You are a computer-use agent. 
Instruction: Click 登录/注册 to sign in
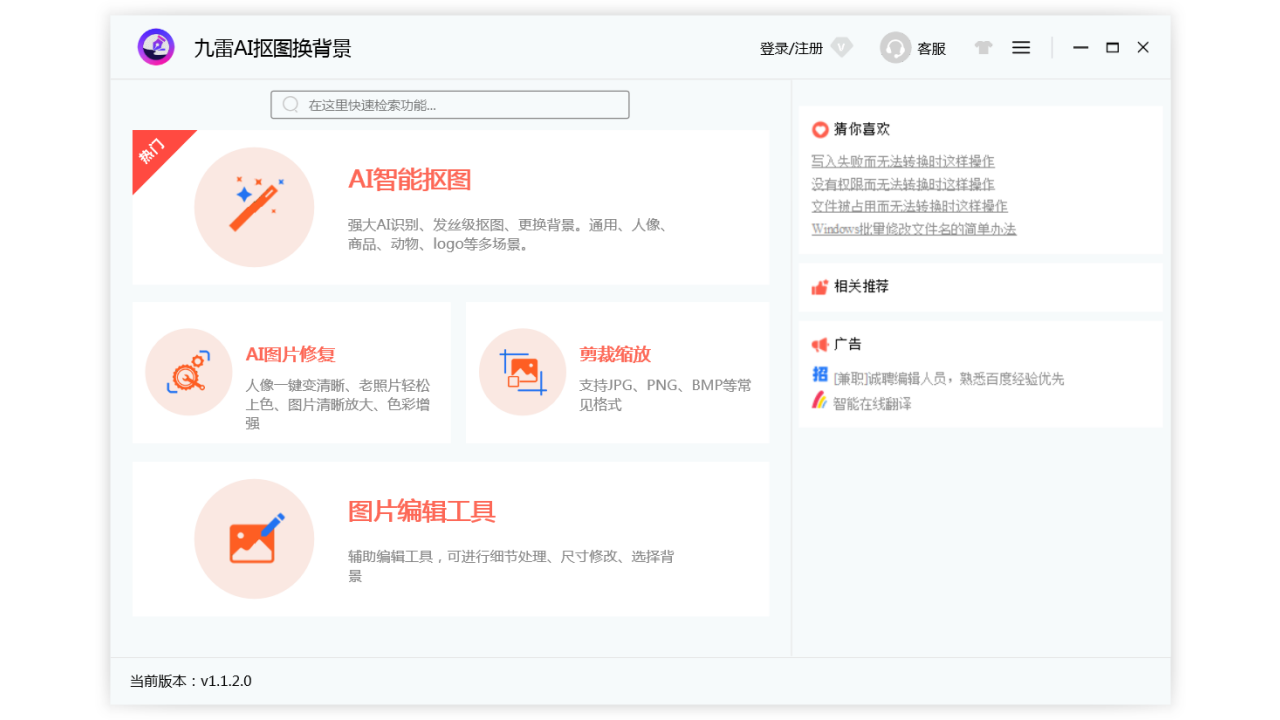point(791,48)
